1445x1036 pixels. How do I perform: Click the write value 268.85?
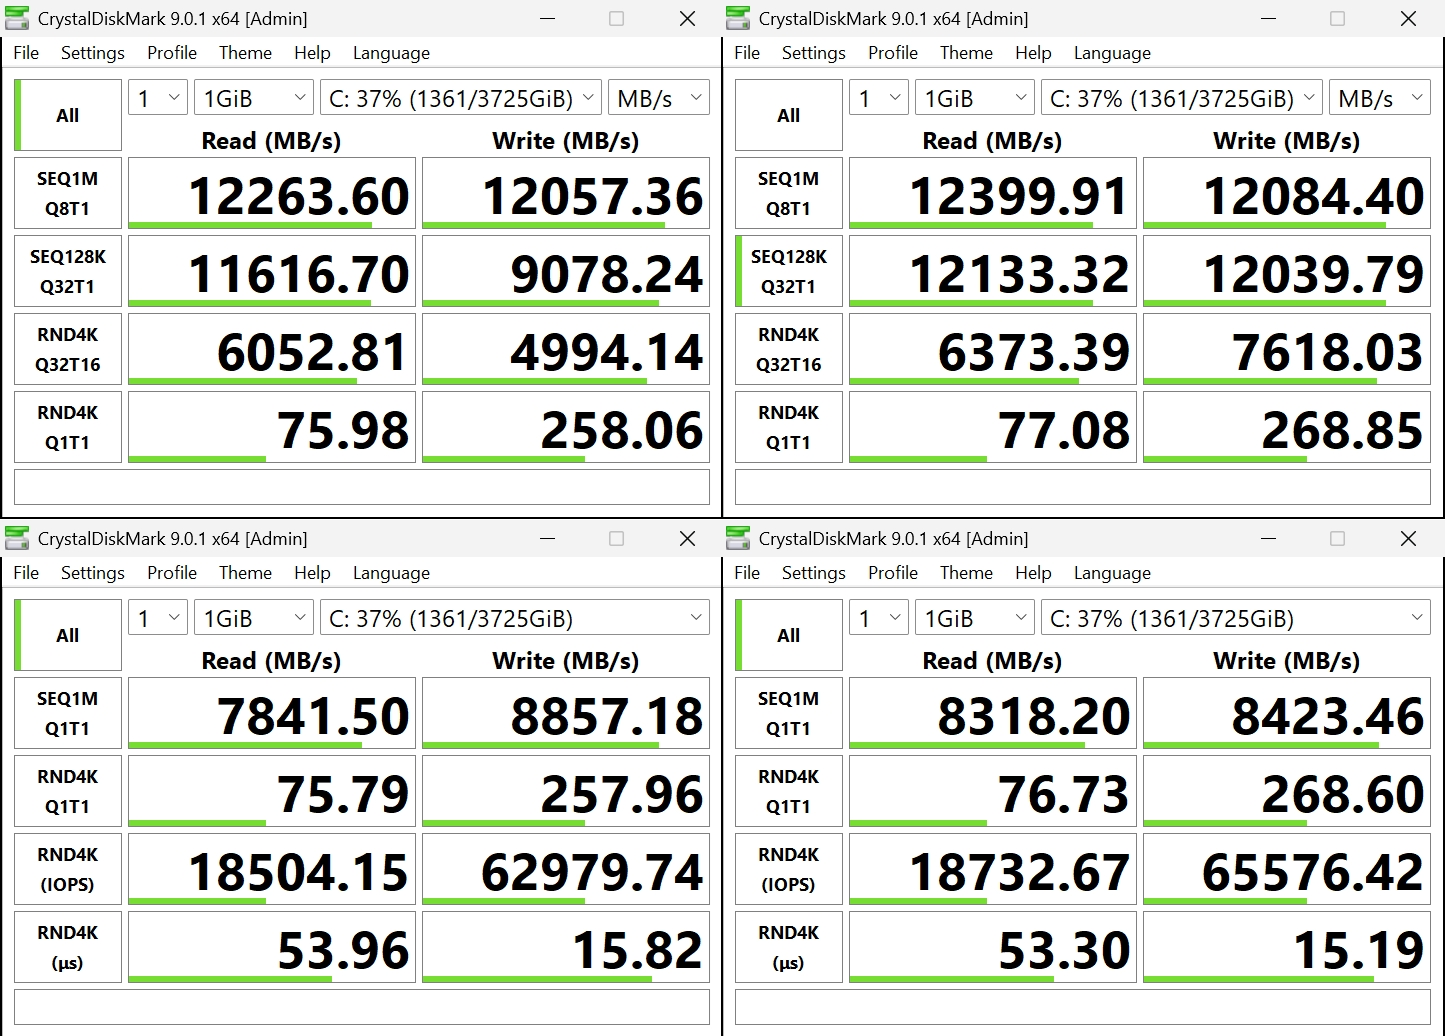1287,427
